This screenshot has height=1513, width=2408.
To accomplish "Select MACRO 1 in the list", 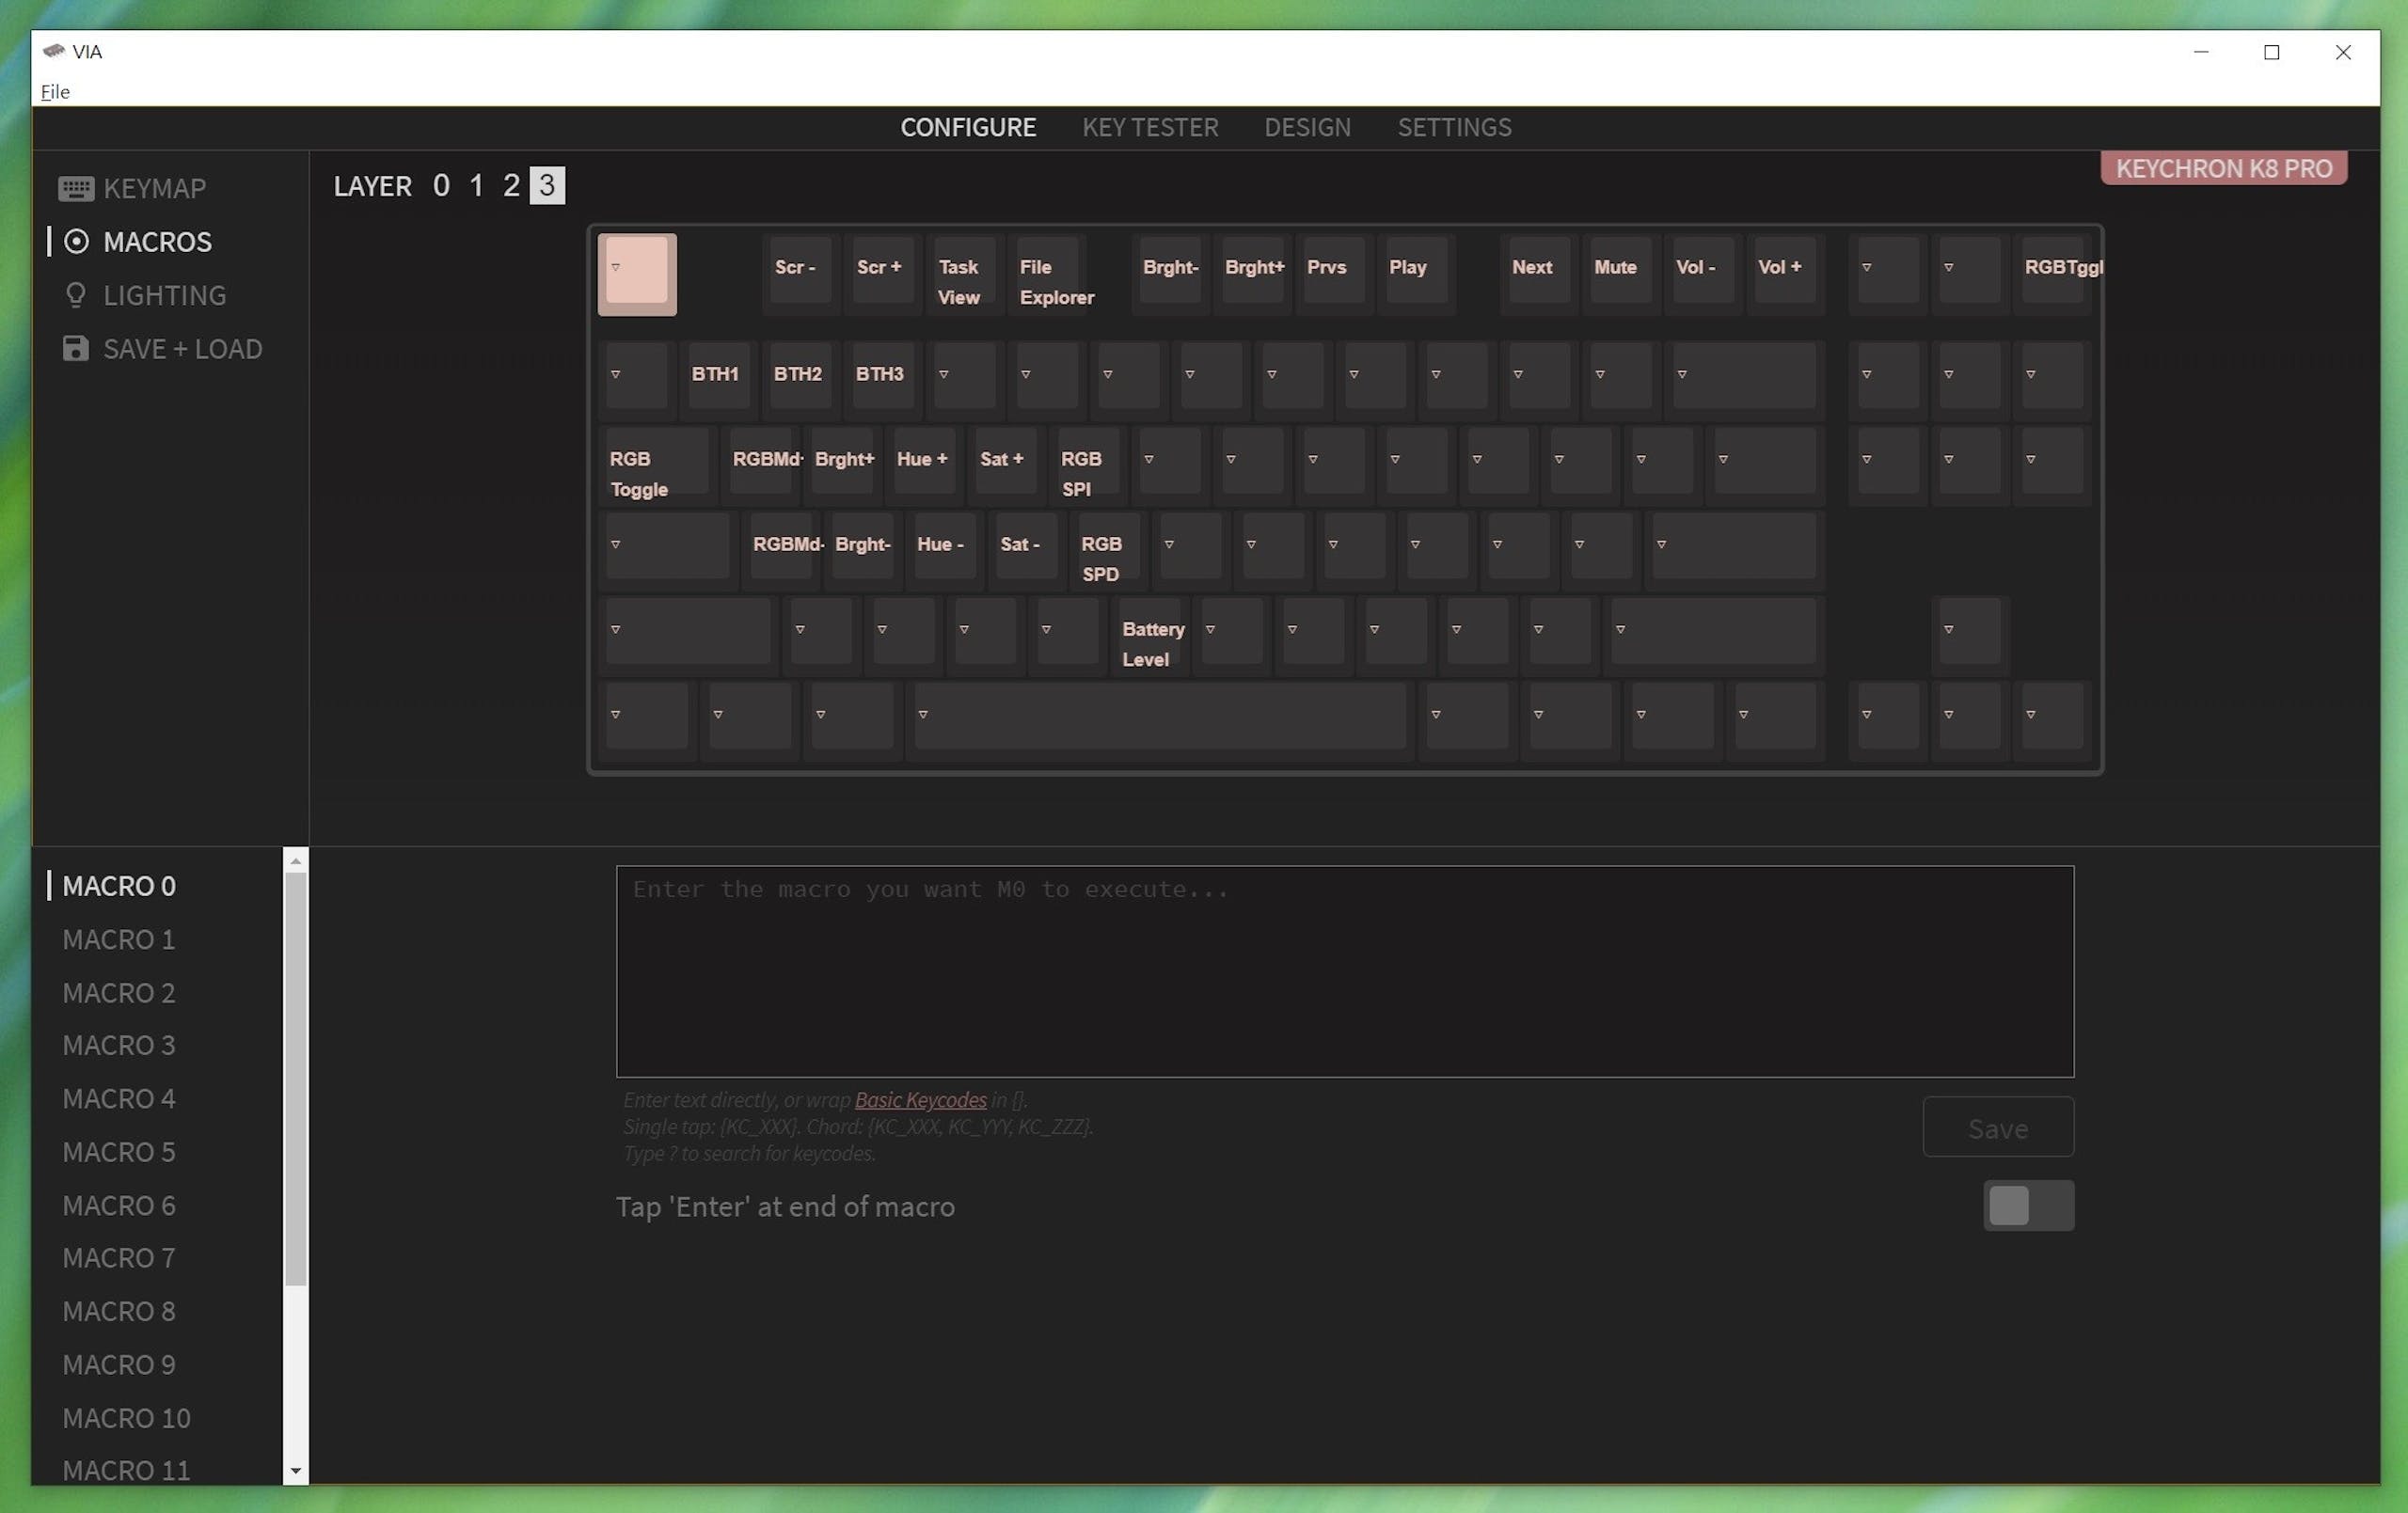I will point(119,939).
